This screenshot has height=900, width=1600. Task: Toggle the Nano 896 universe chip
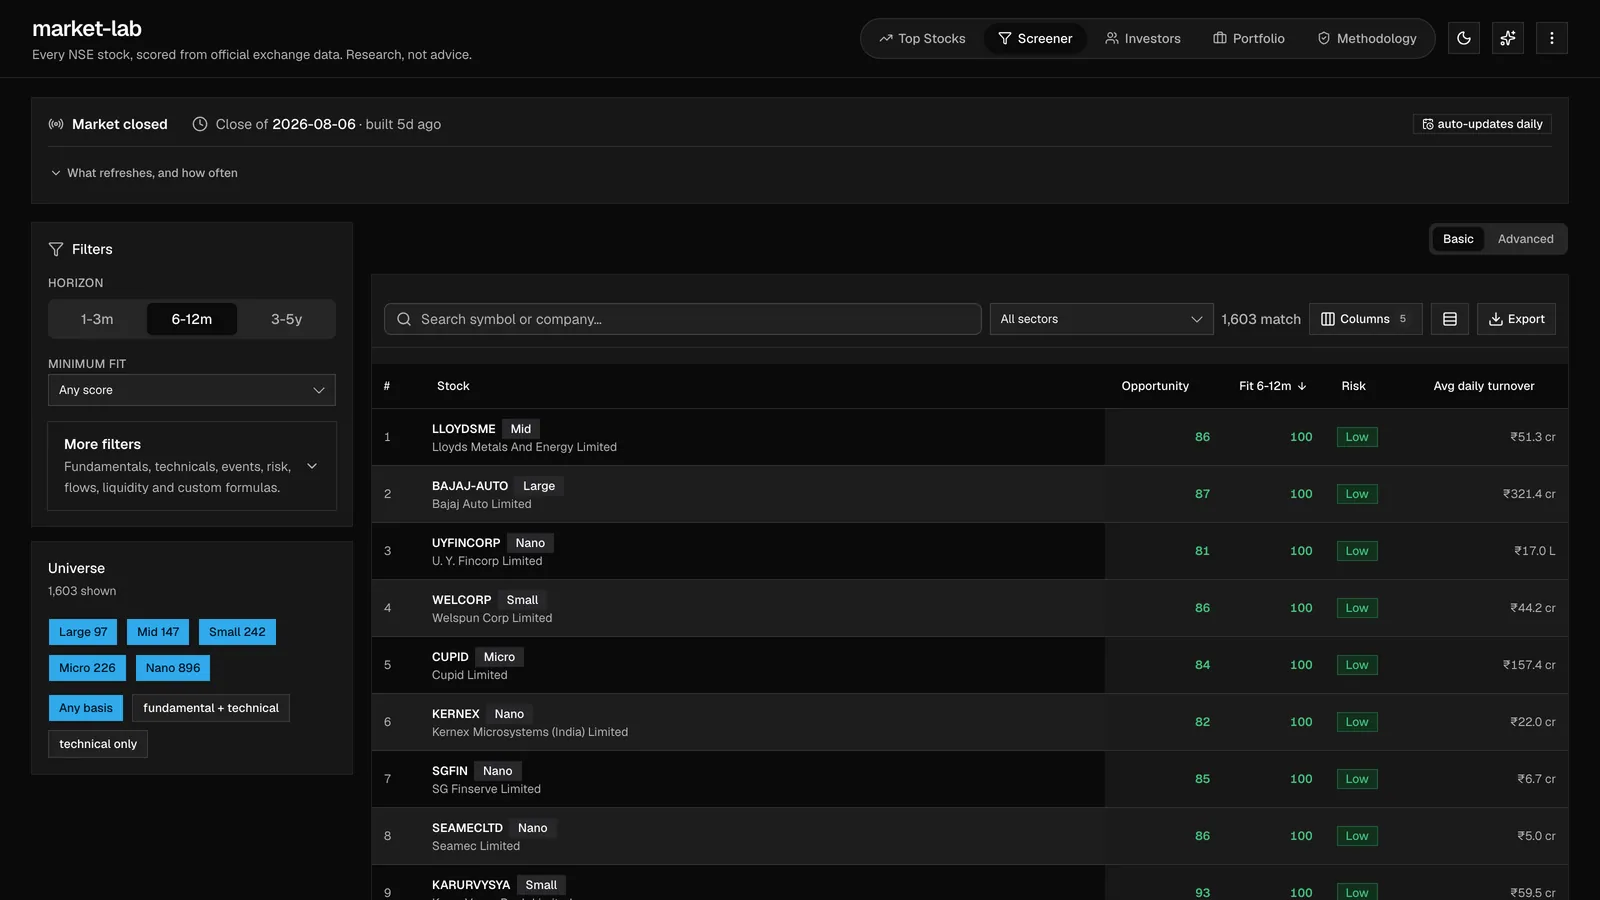[173, 668]
